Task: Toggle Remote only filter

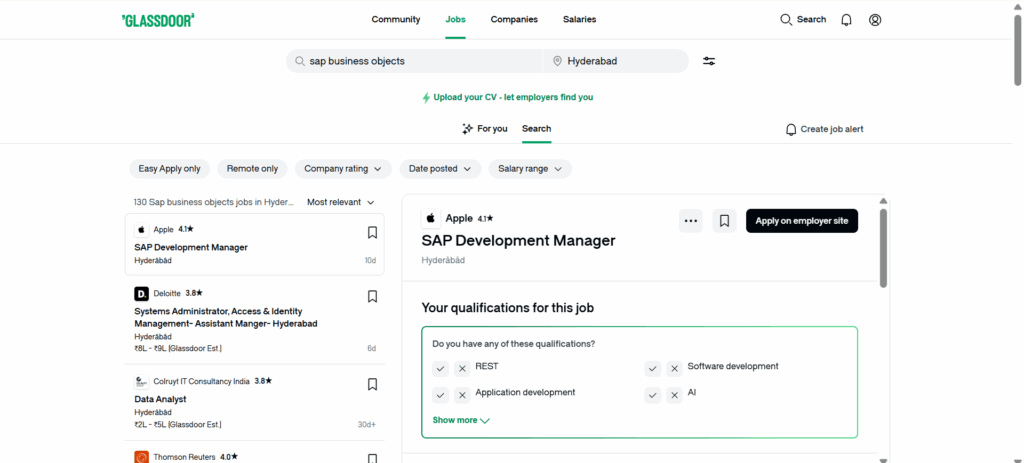Action: click(x=252, y=168)
